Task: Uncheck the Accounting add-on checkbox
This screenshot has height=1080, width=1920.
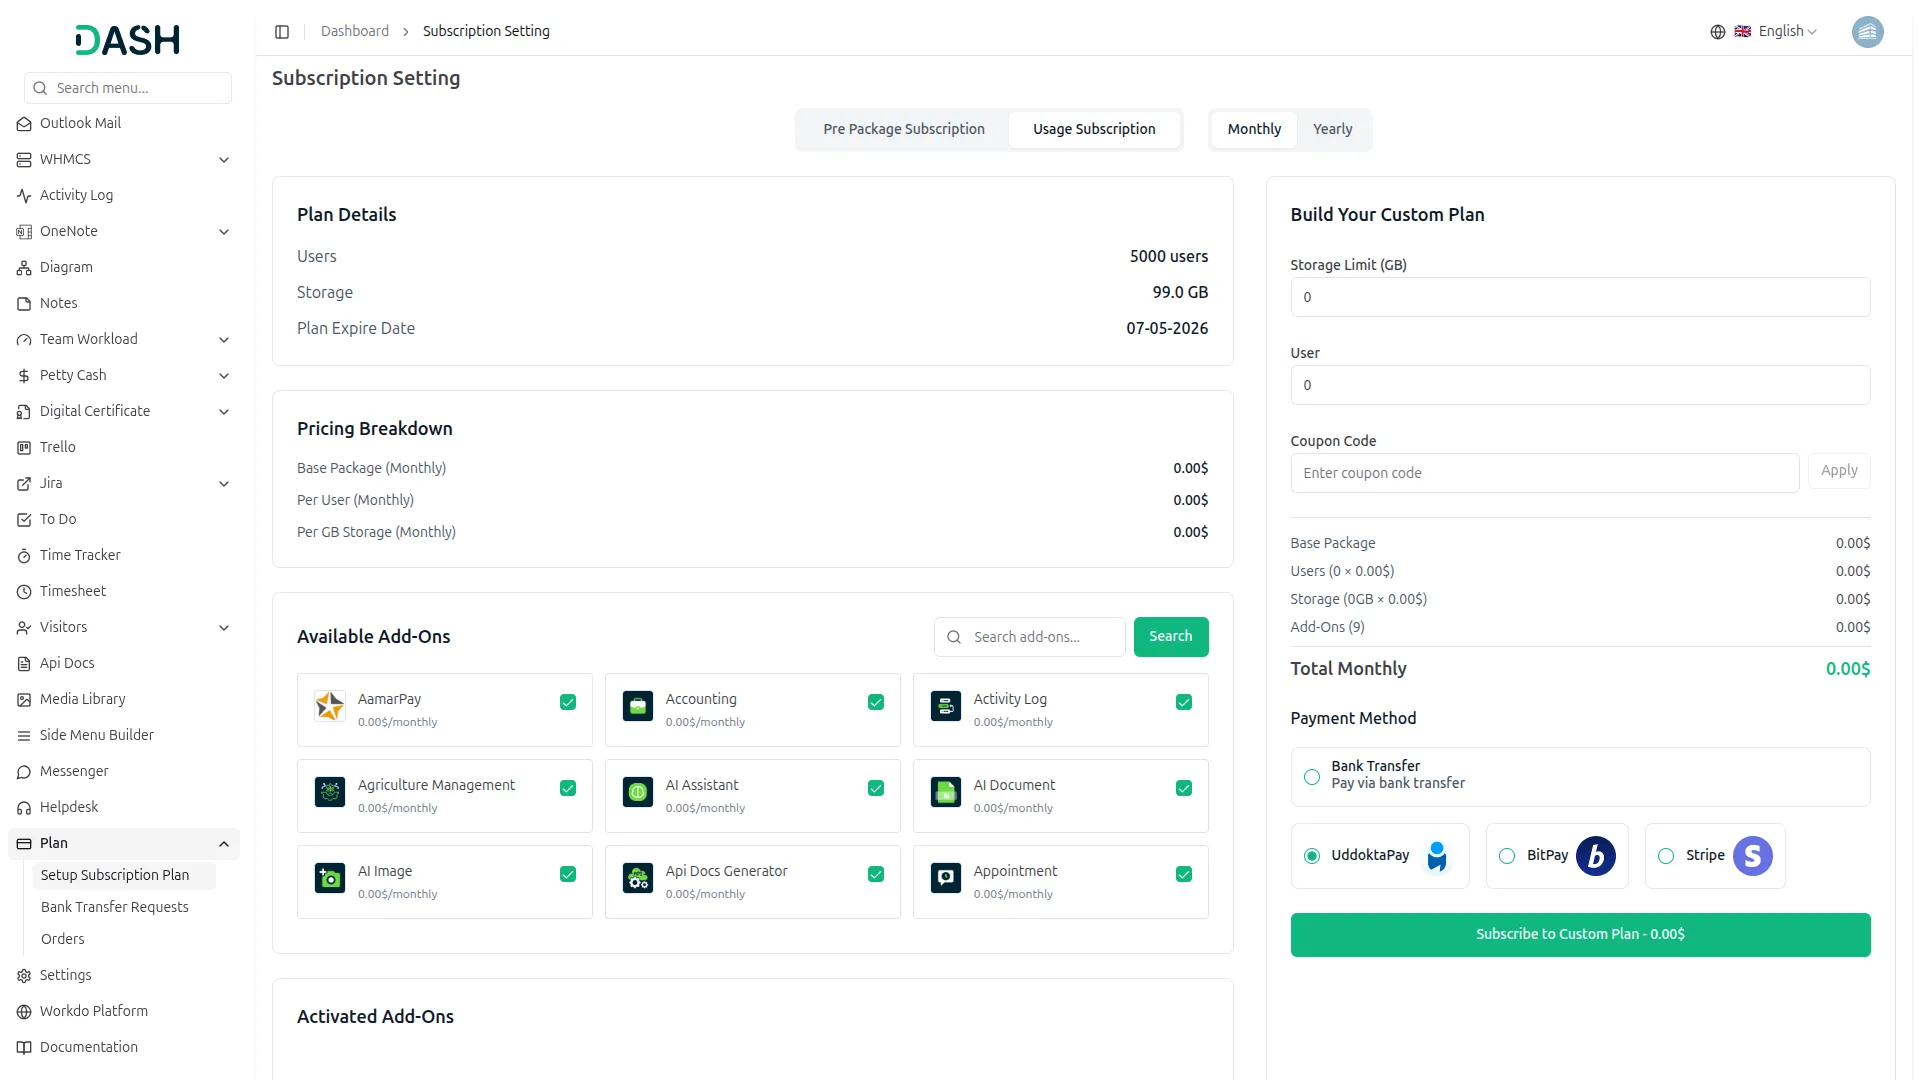Action: pyautogui.click(x=876, y=702)
